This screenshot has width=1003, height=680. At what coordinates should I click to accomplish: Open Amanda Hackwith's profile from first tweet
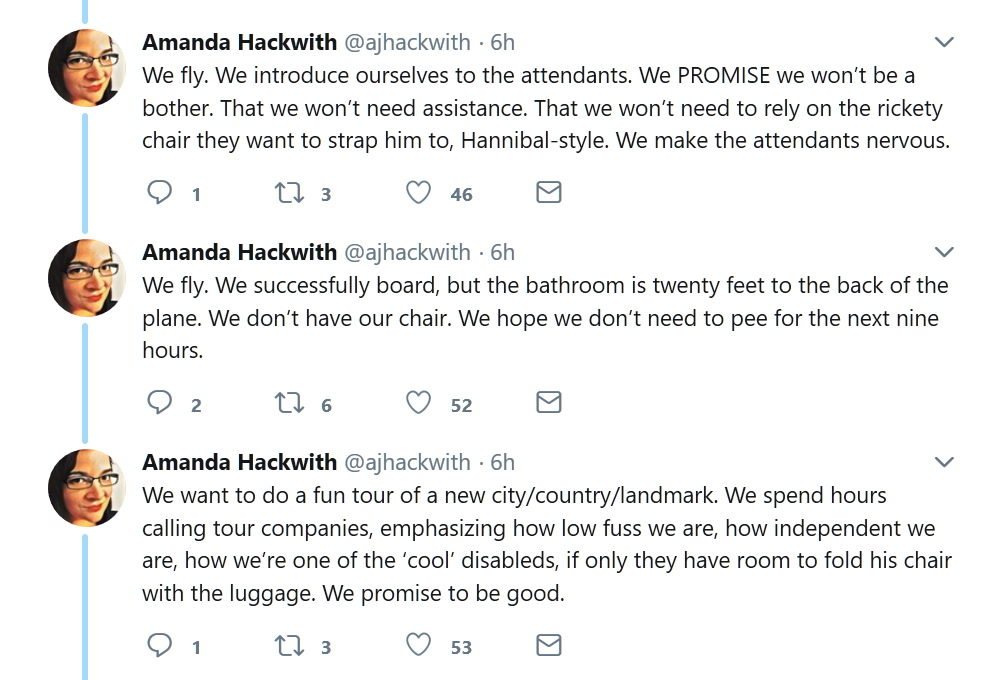[240, 42]
